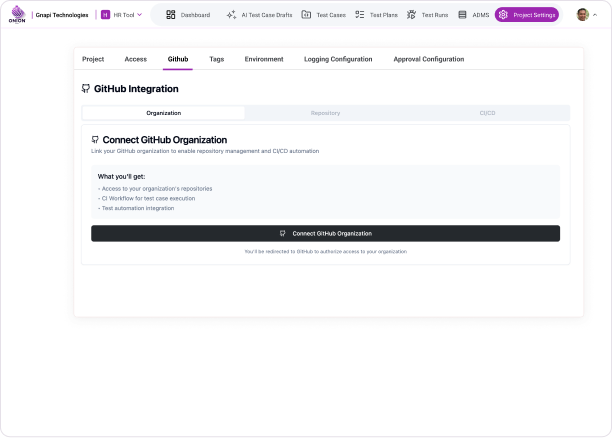The height and width of the screenshot is (438, 612).
Task: Open the Environment tab
Action: tap(264, 59)
